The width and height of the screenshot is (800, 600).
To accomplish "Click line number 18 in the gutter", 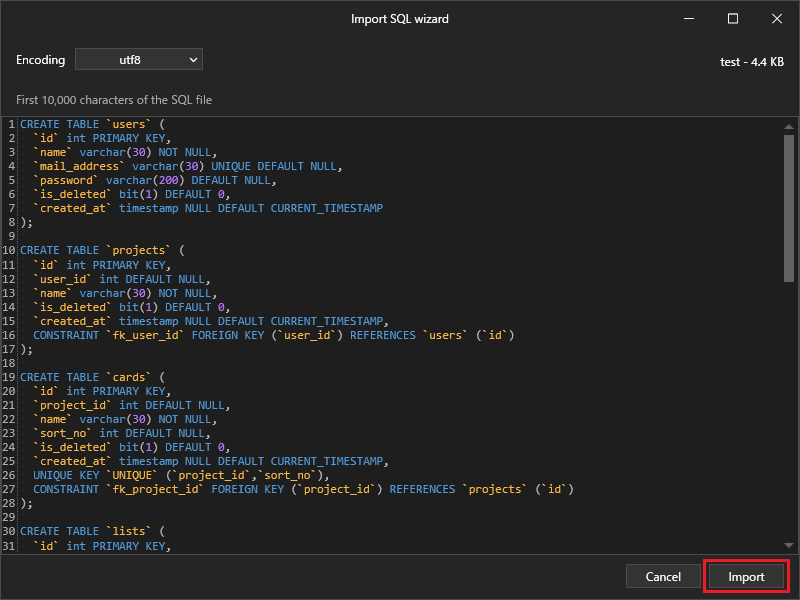I will 9,363.
